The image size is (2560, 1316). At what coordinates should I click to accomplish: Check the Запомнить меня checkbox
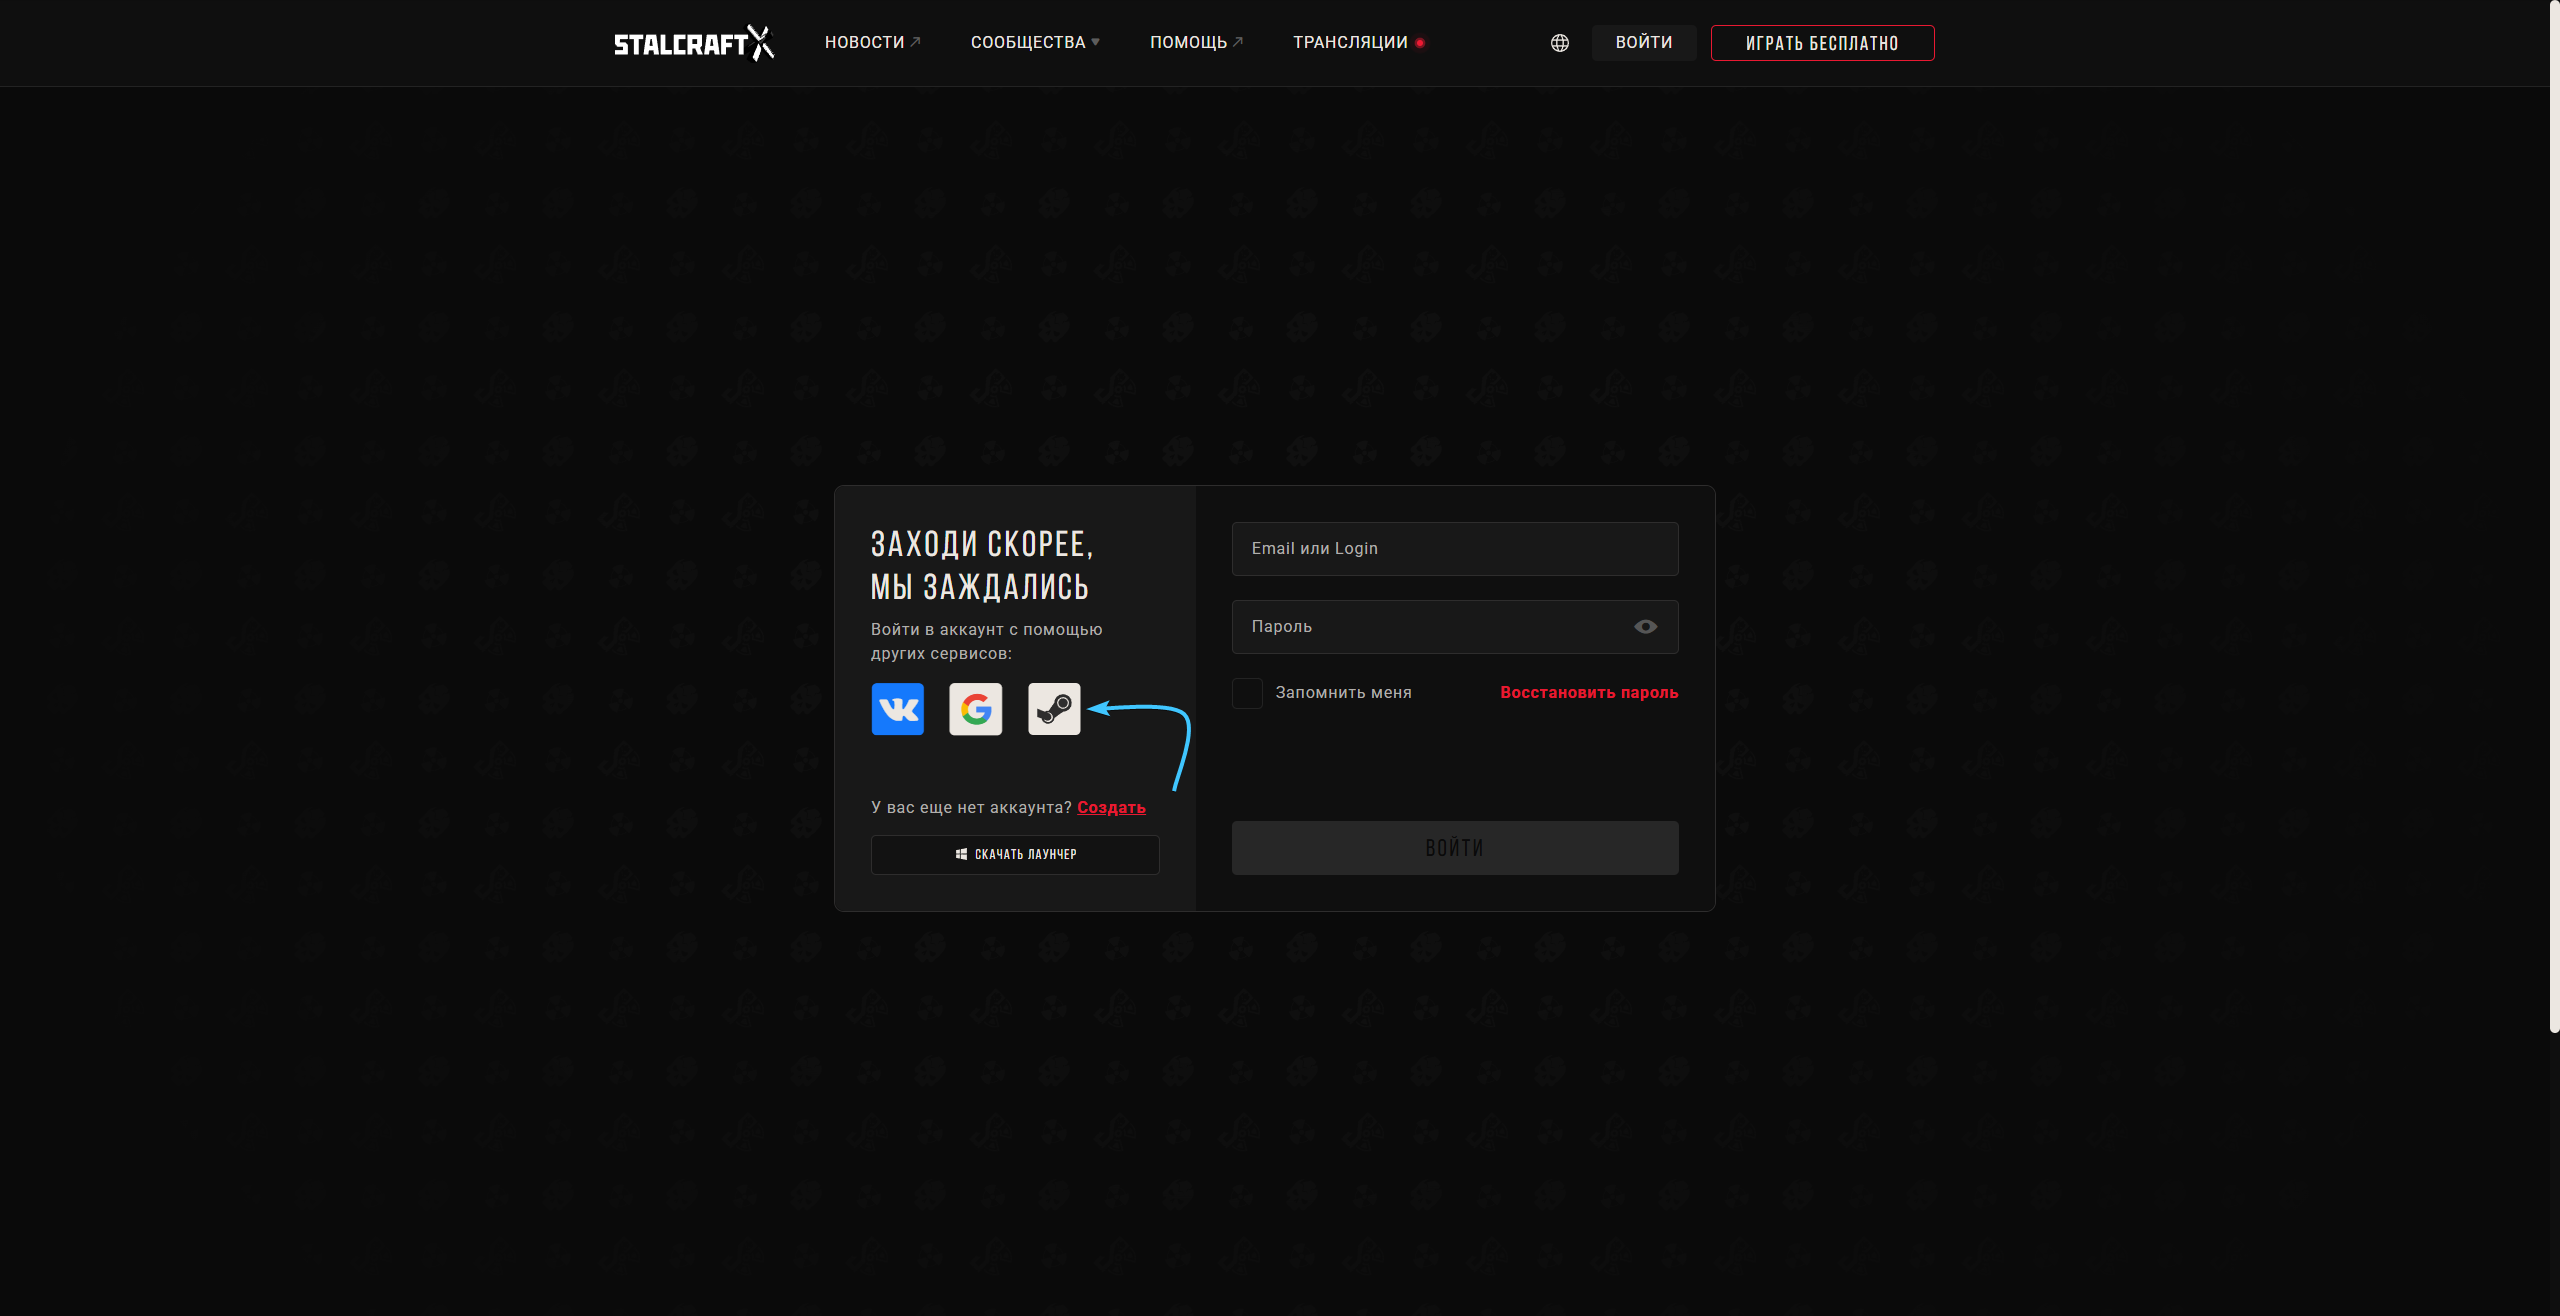point(1247,693)
